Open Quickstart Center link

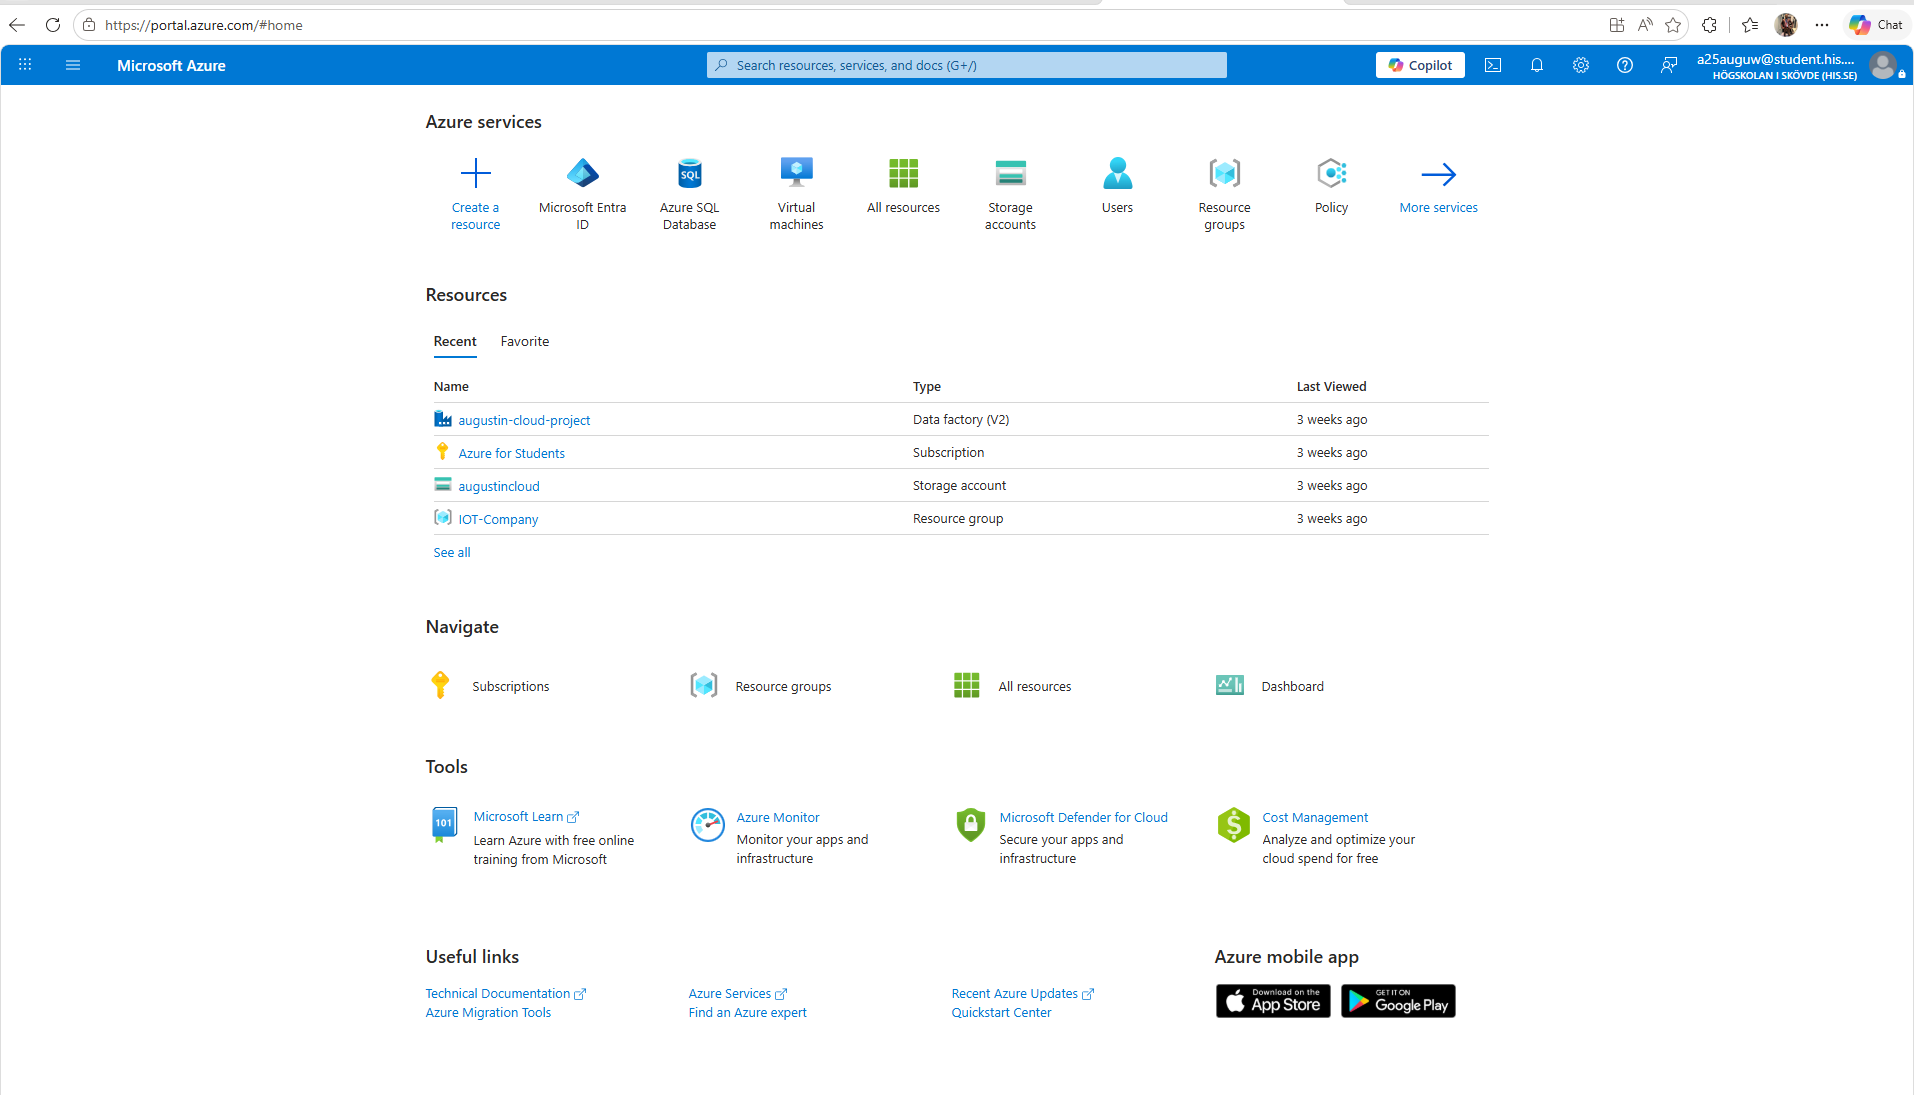pyautogui.click(x=1001, y=1012)
